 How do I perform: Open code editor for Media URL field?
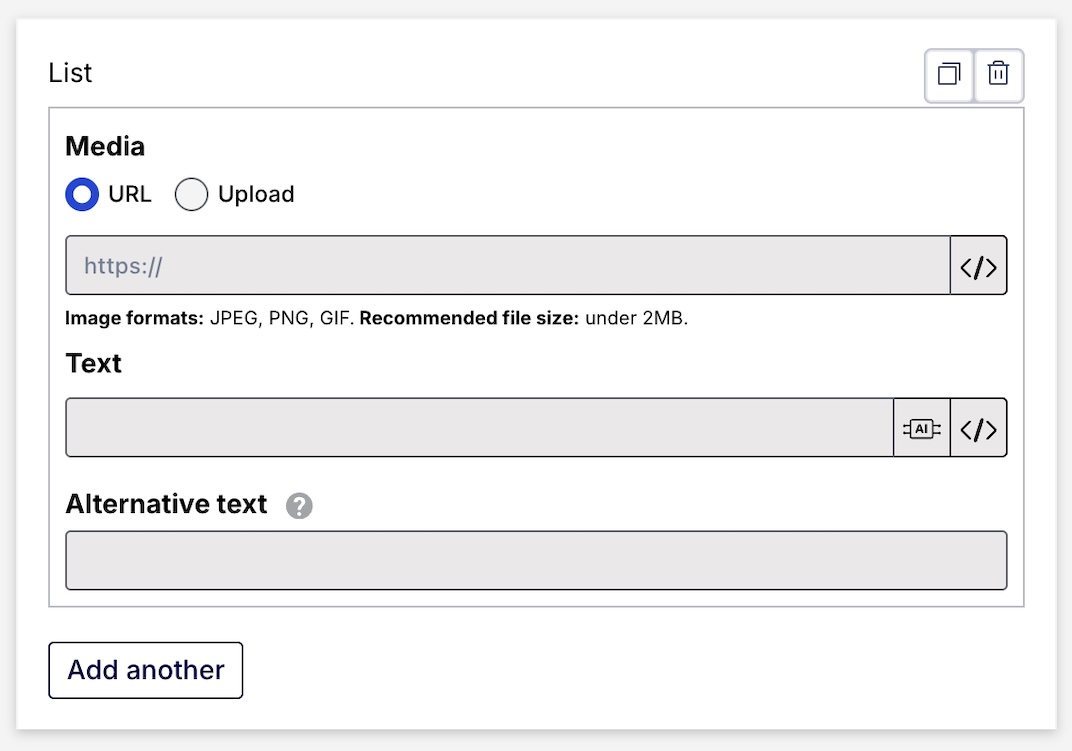(x=978, y=266)
